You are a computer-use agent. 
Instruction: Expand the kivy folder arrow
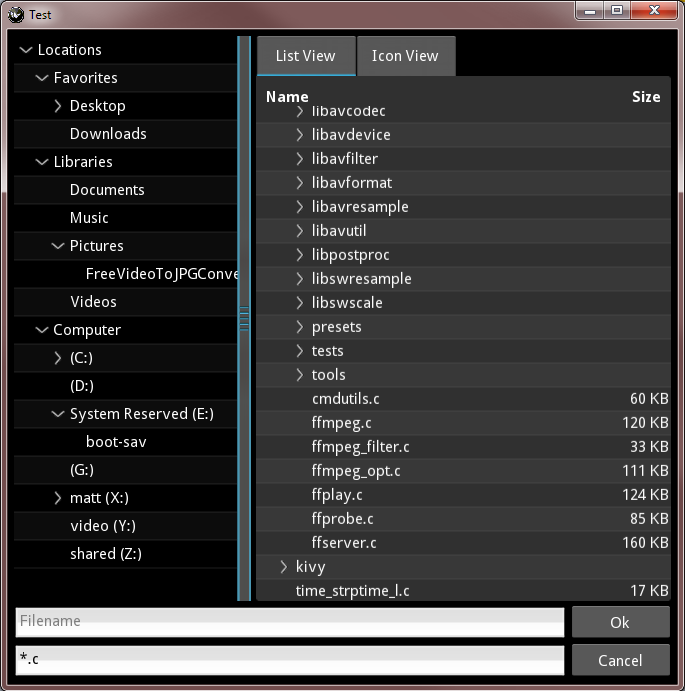click(284, 567)
